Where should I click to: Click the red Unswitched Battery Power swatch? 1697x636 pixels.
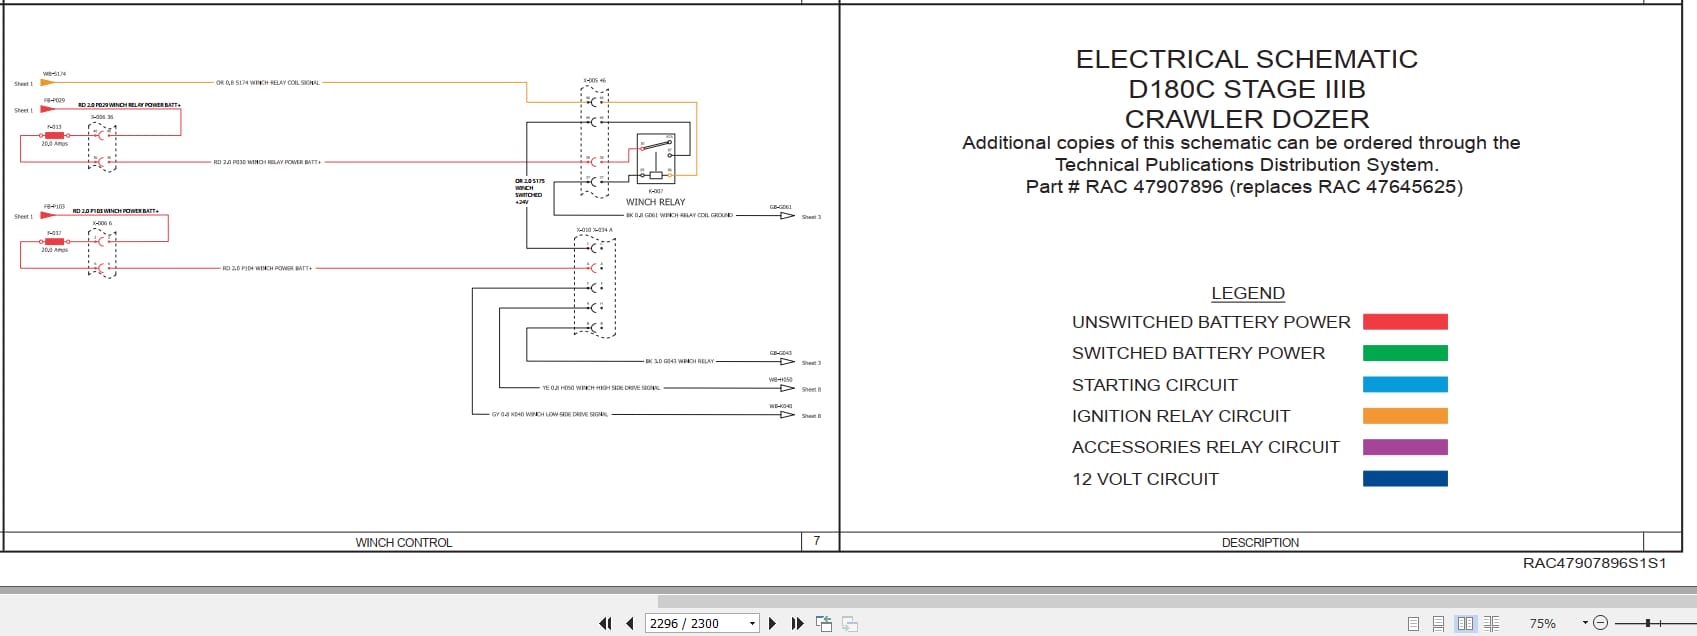(x=1405, y=322)
